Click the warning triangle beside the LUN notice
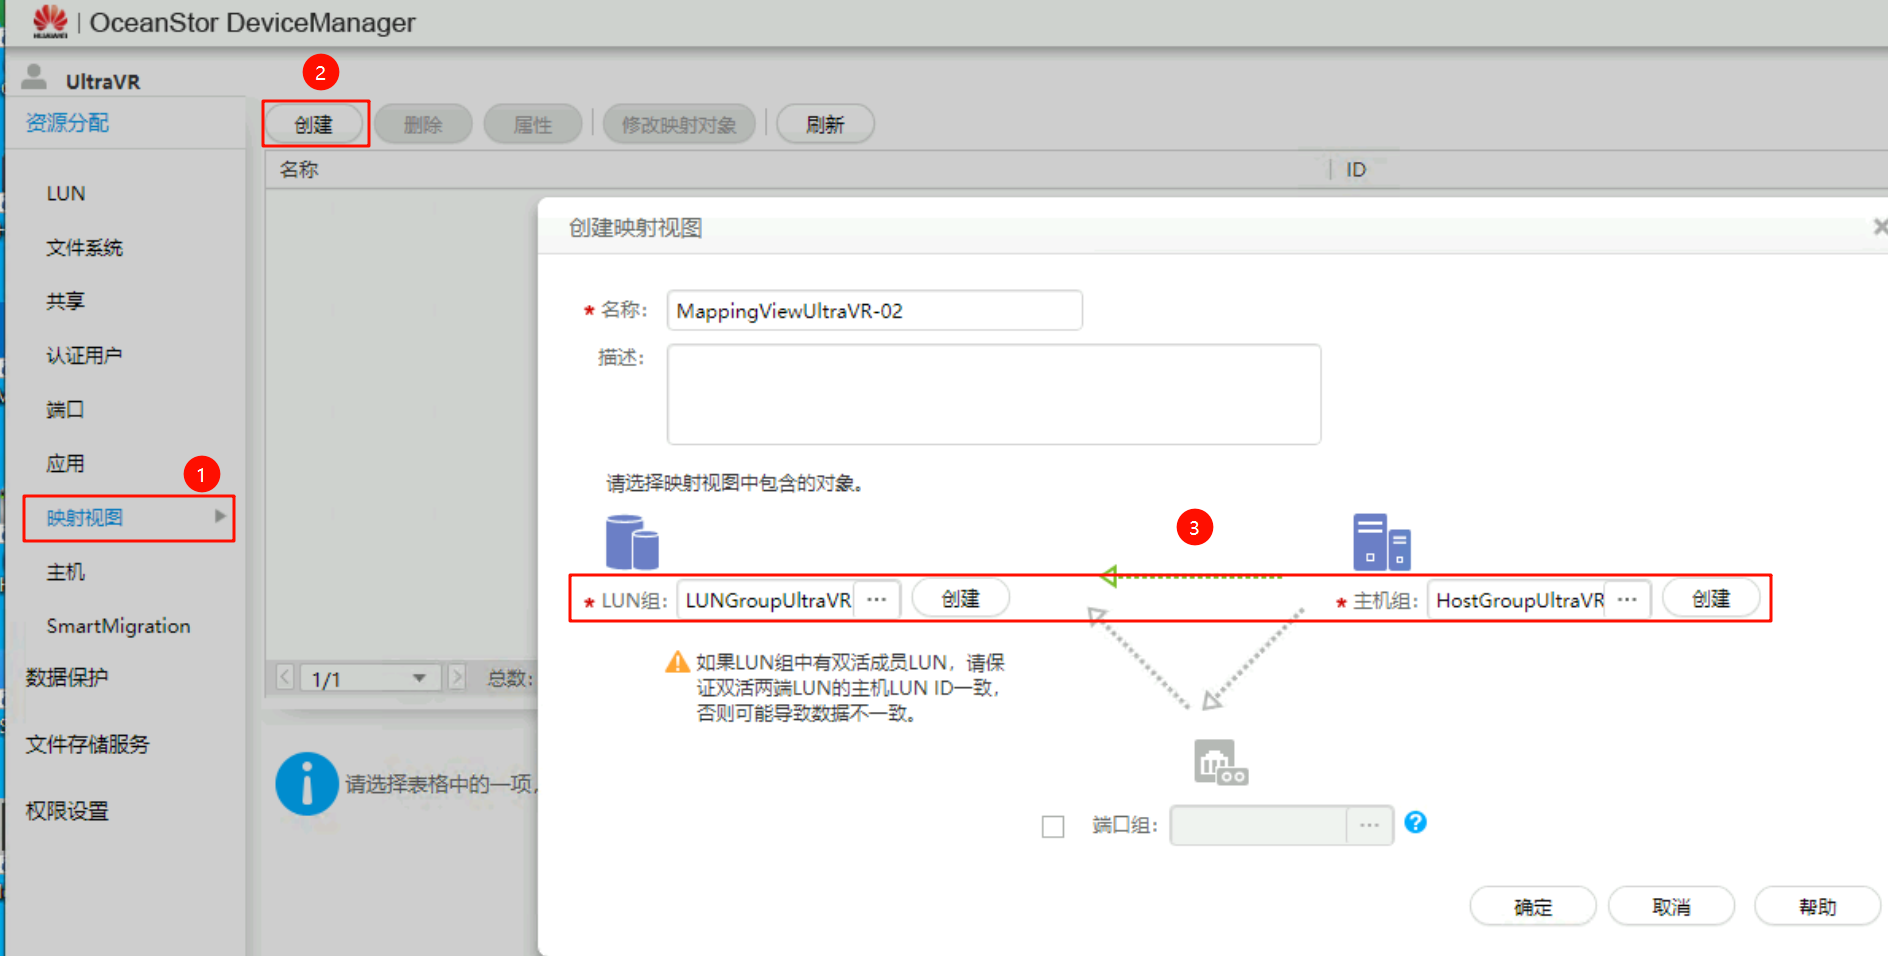The width and height of the screenshot is (1888, 956). (x=676, y=660)
